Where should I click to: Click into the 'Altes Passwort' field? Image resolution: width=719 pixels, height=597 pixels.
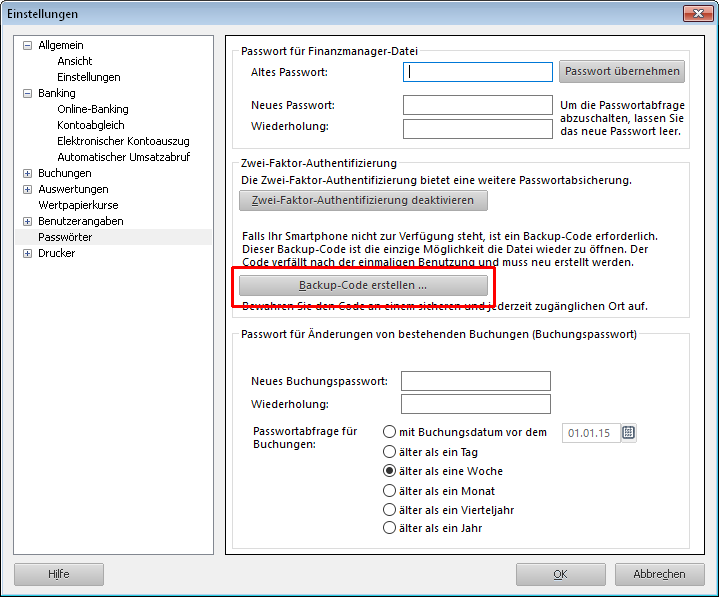point(478,72)
